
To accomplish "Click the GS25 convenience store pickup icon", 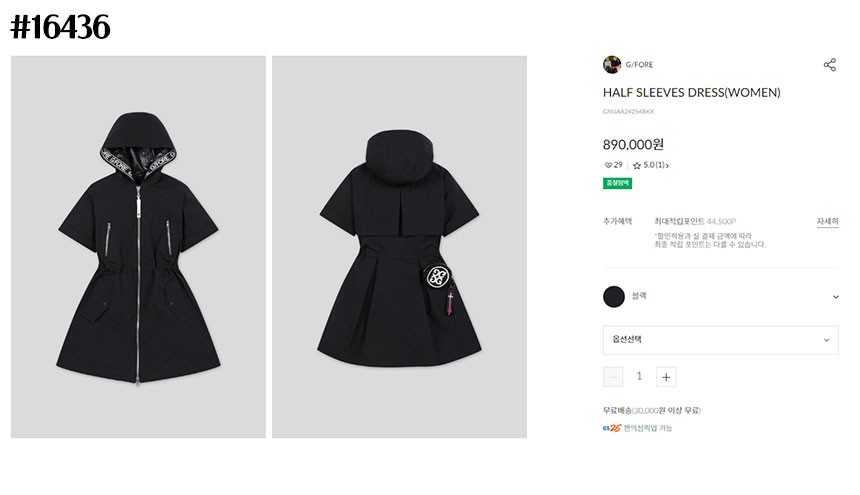I will tap(611, 428).
